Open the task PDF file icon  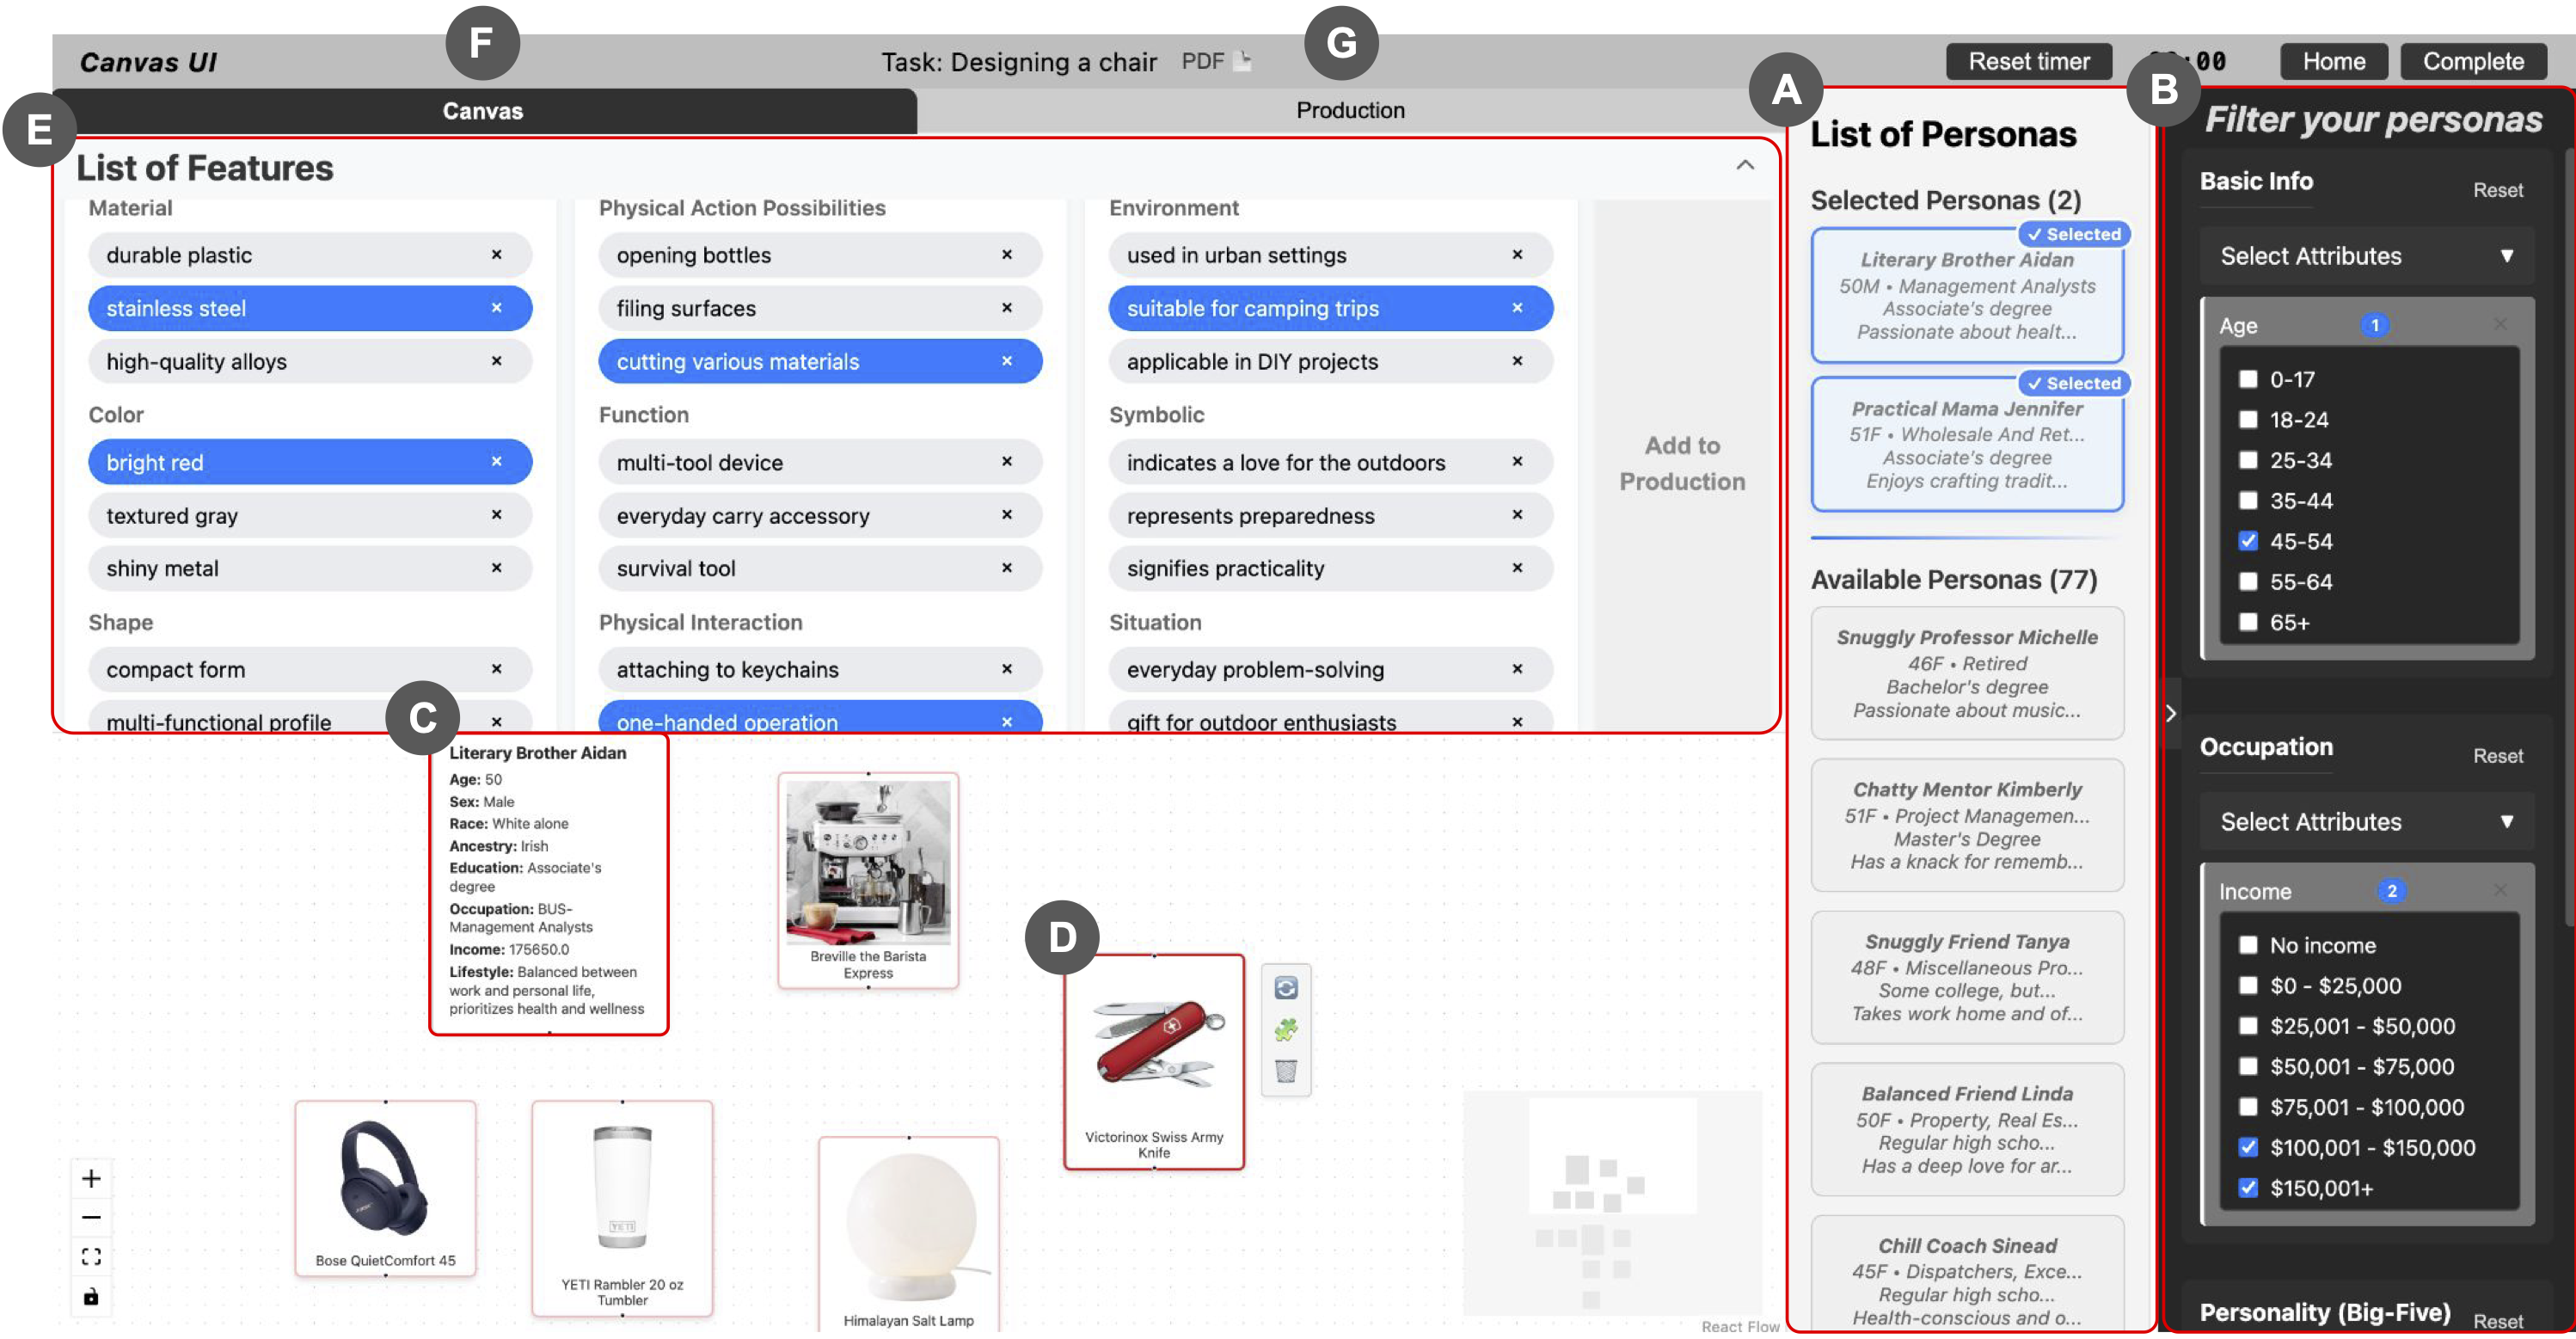[x=1241, y=61]
